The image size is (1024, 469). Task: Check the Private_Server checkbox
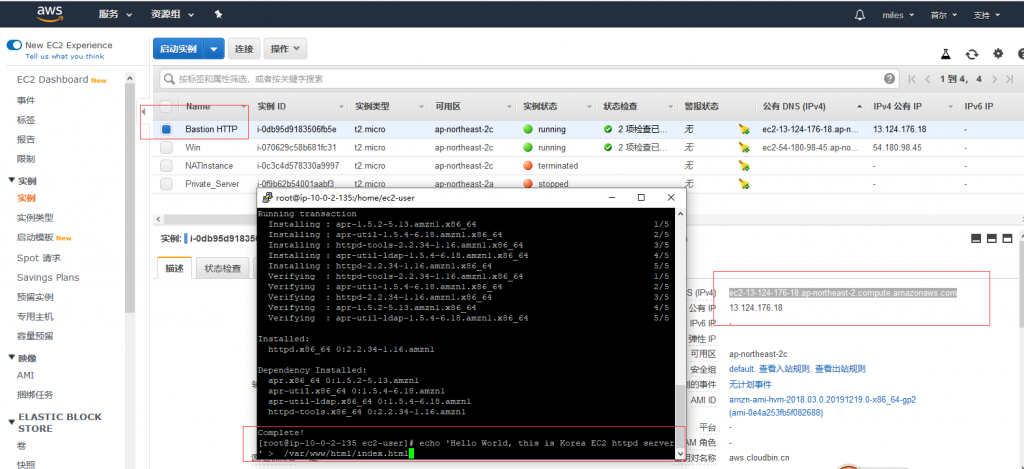(166, 184)
